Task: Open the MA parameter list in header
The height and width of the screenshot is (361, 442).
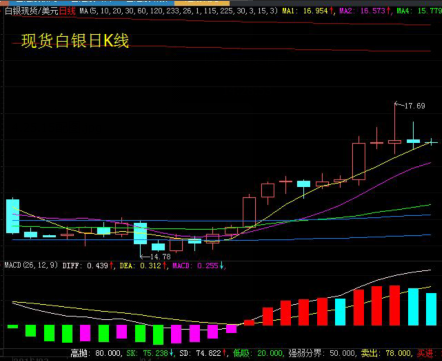Action: 178,11
